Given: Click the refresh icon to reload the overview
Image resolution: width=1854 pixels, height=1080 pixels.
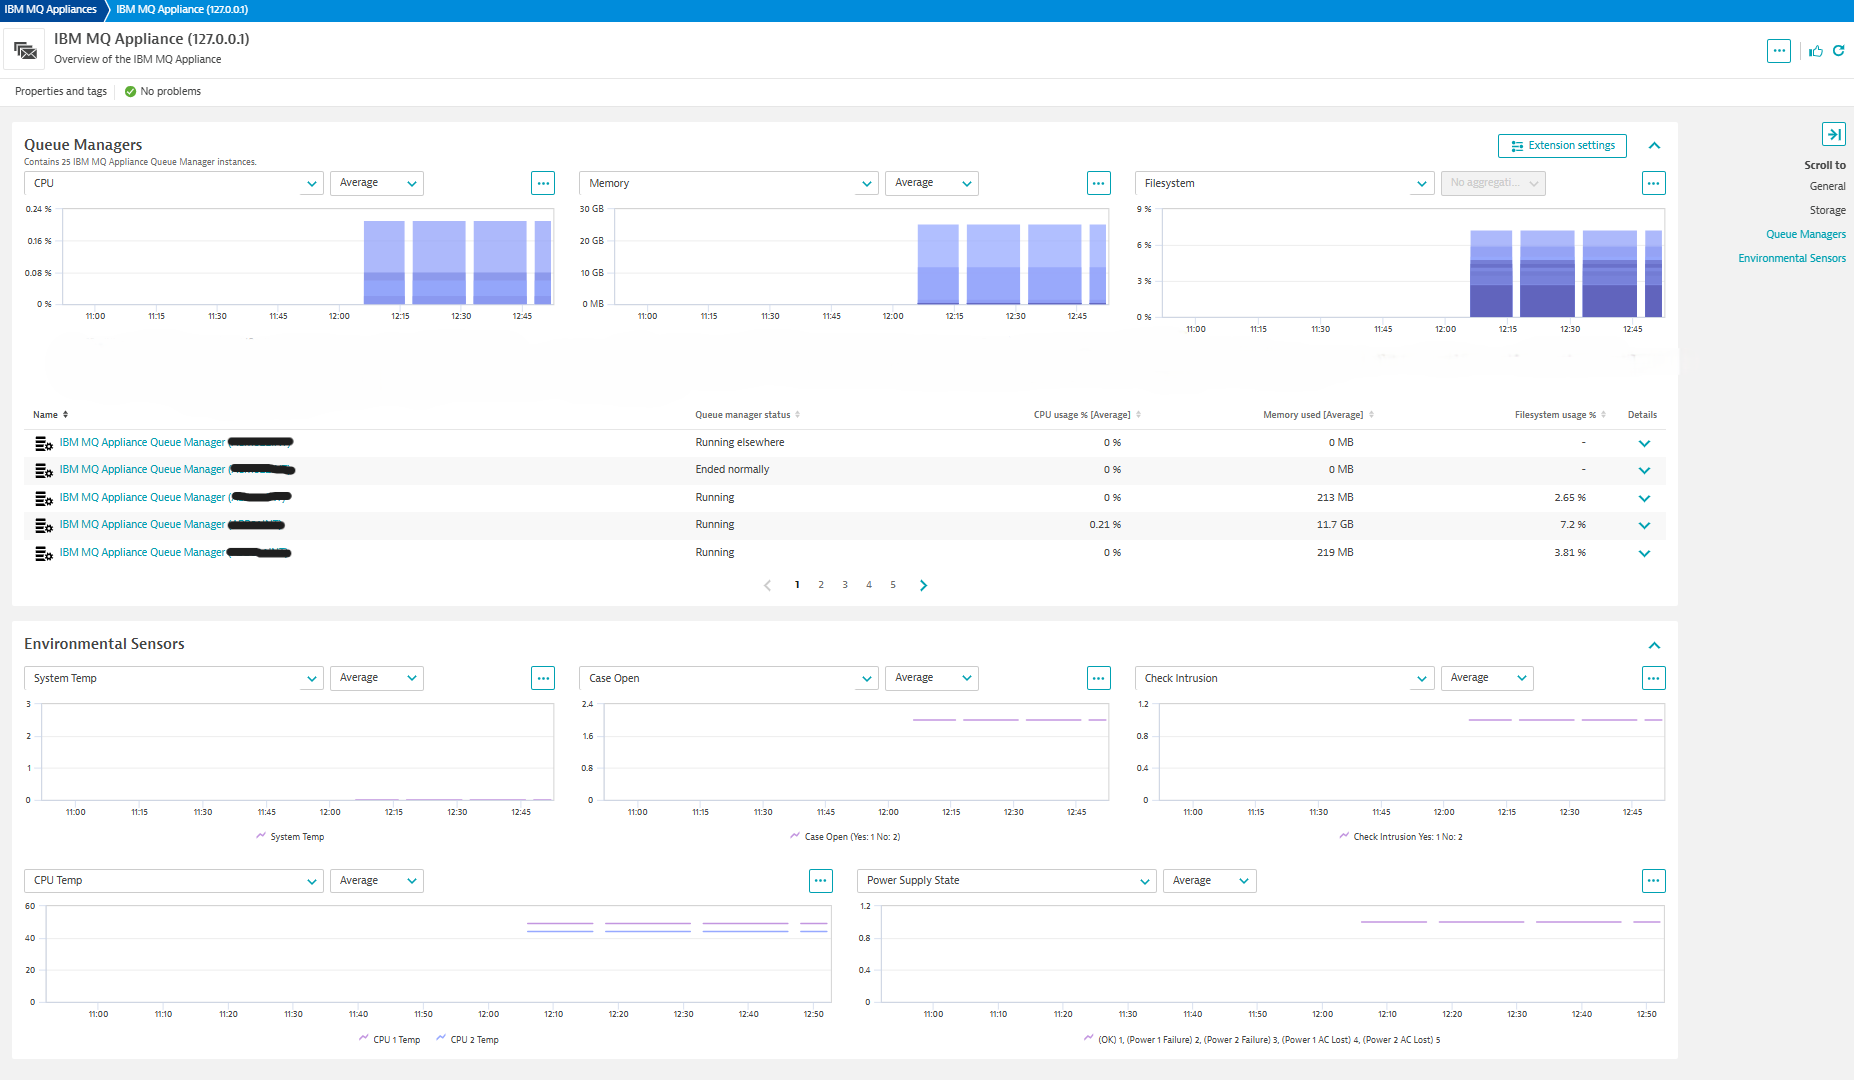Looking at the screenshot, I should coord(1840,51).
